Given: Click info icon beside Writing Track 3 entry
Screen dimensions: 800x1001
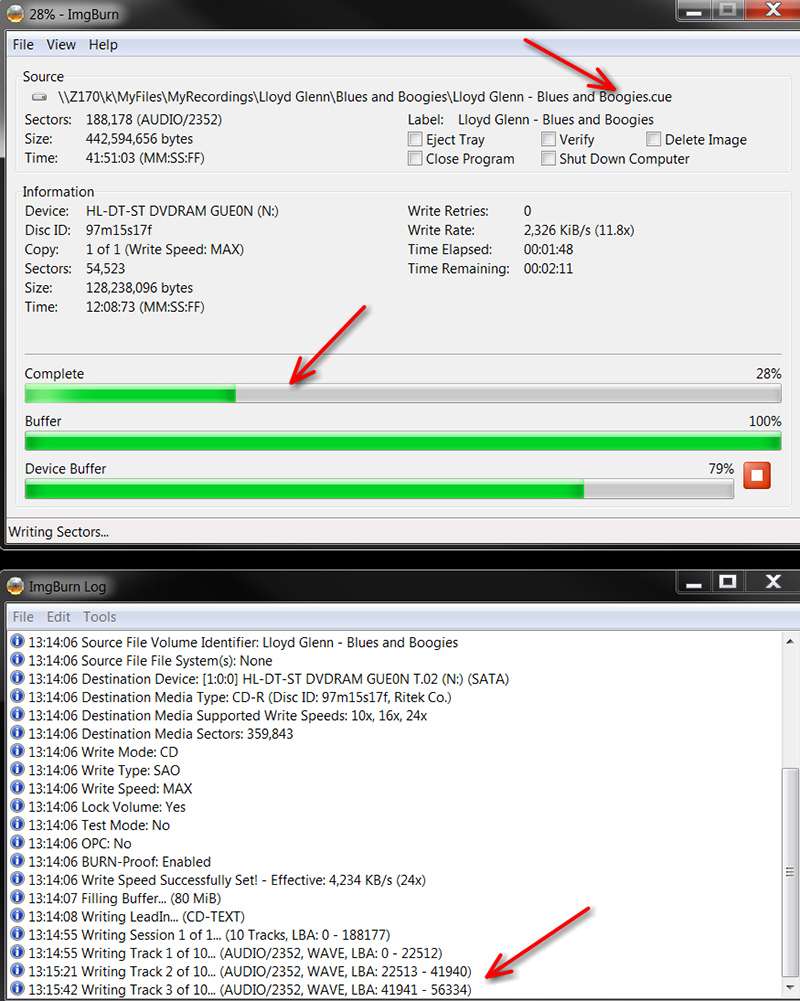Looking at the screenshot, I should (17, 989).
